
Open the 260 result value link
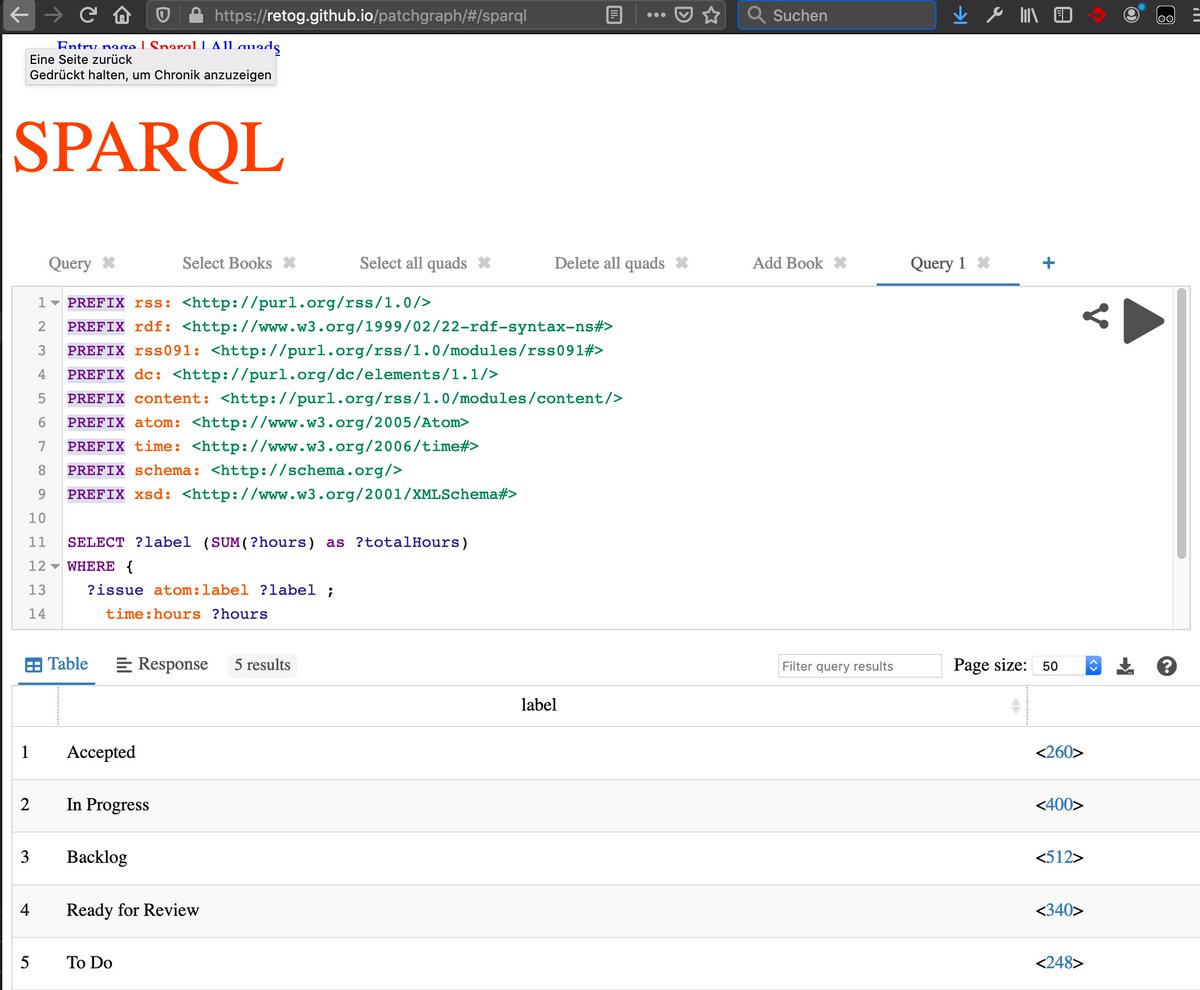[1059, 752]
